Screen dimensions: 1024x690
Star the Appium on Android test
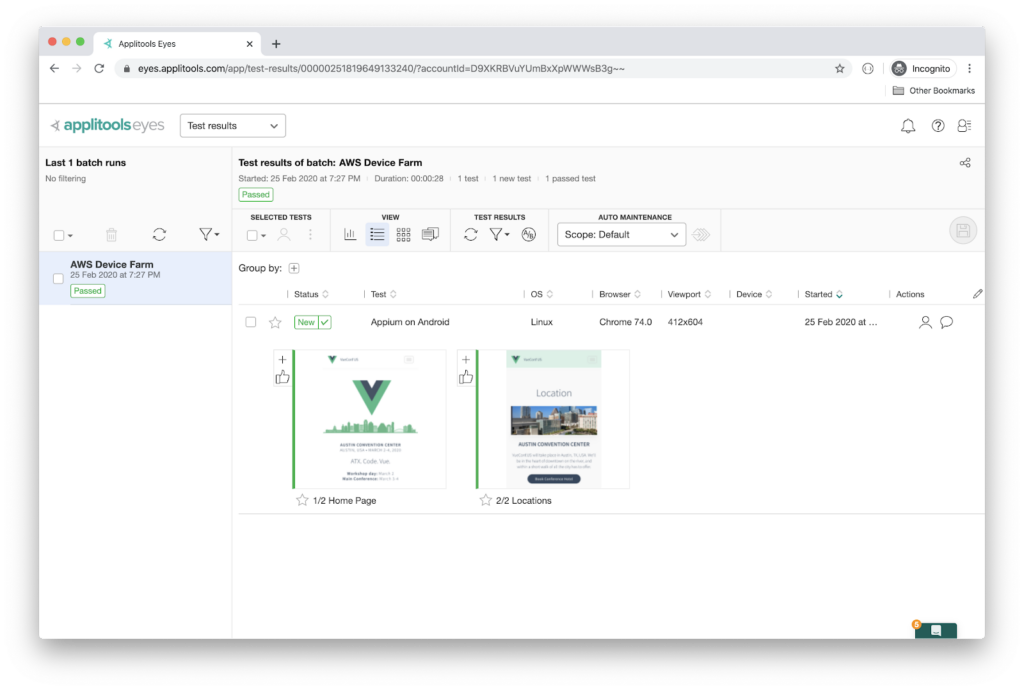pos(275,322)
